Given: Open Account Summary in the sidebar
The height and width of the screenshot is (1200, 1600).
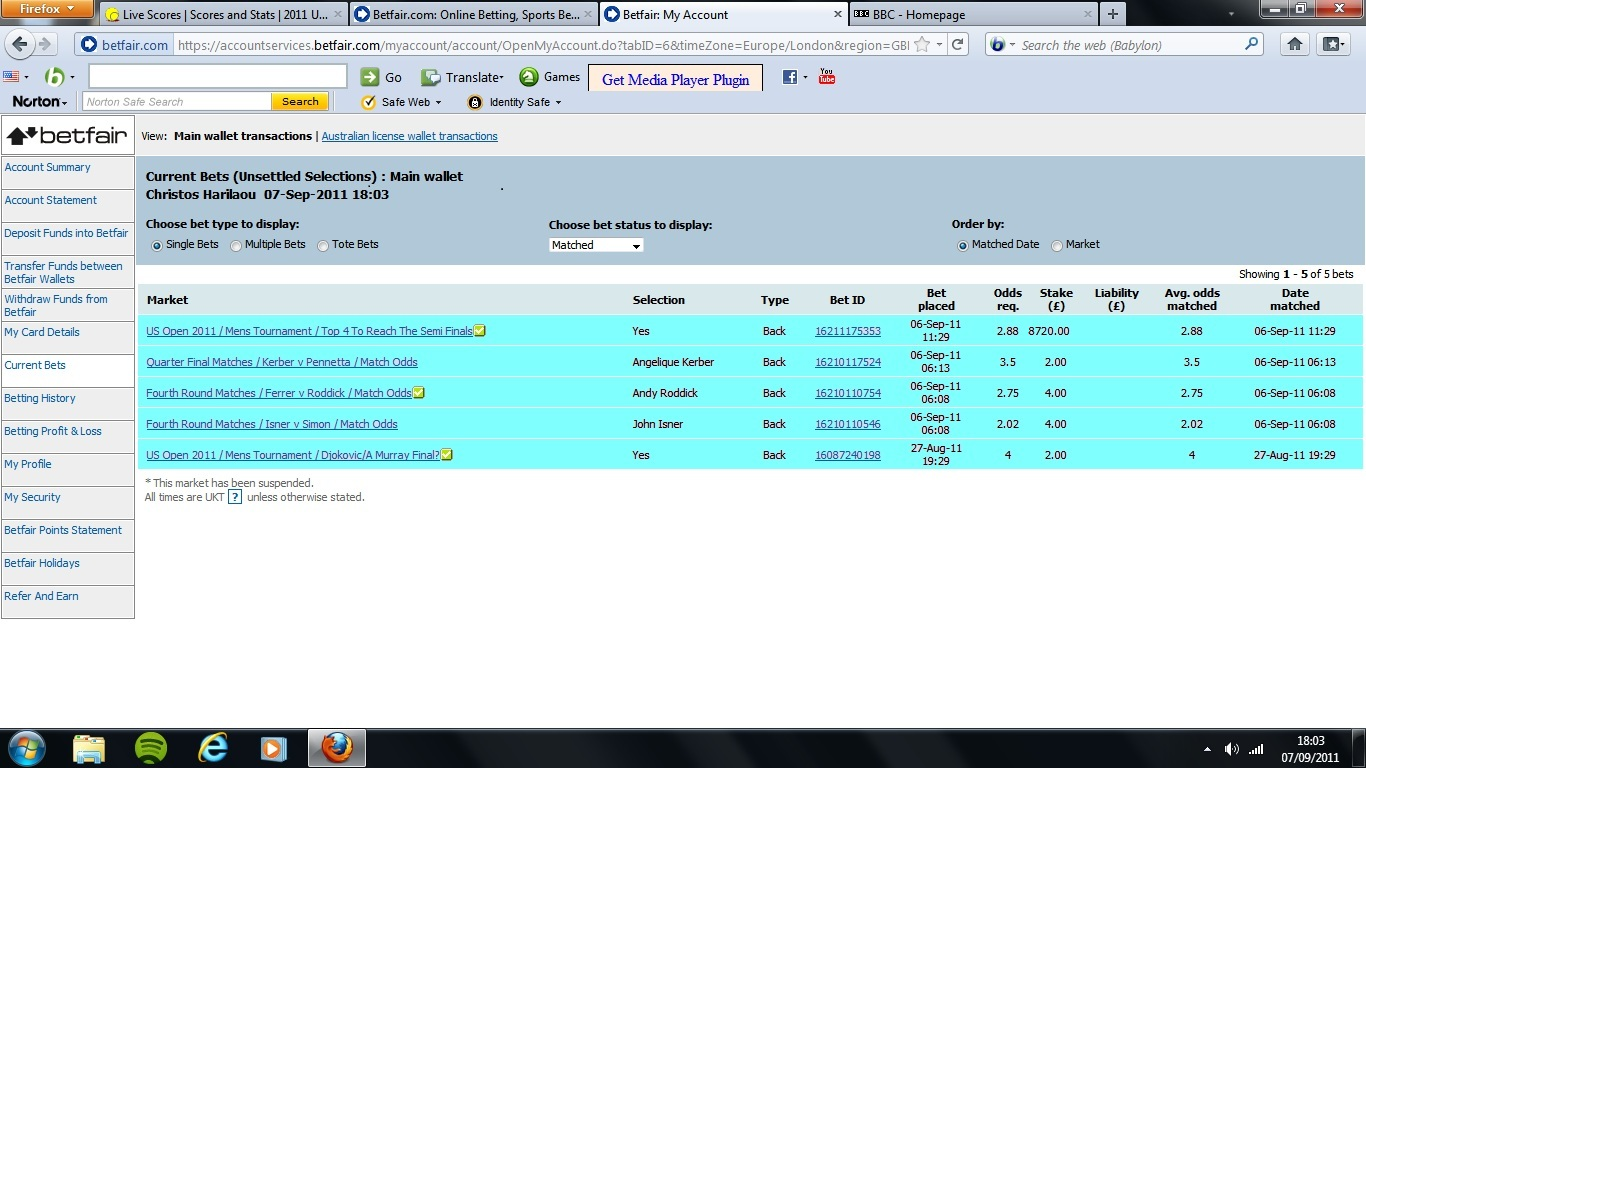Looking at the screenshot, I should point(47,167).
